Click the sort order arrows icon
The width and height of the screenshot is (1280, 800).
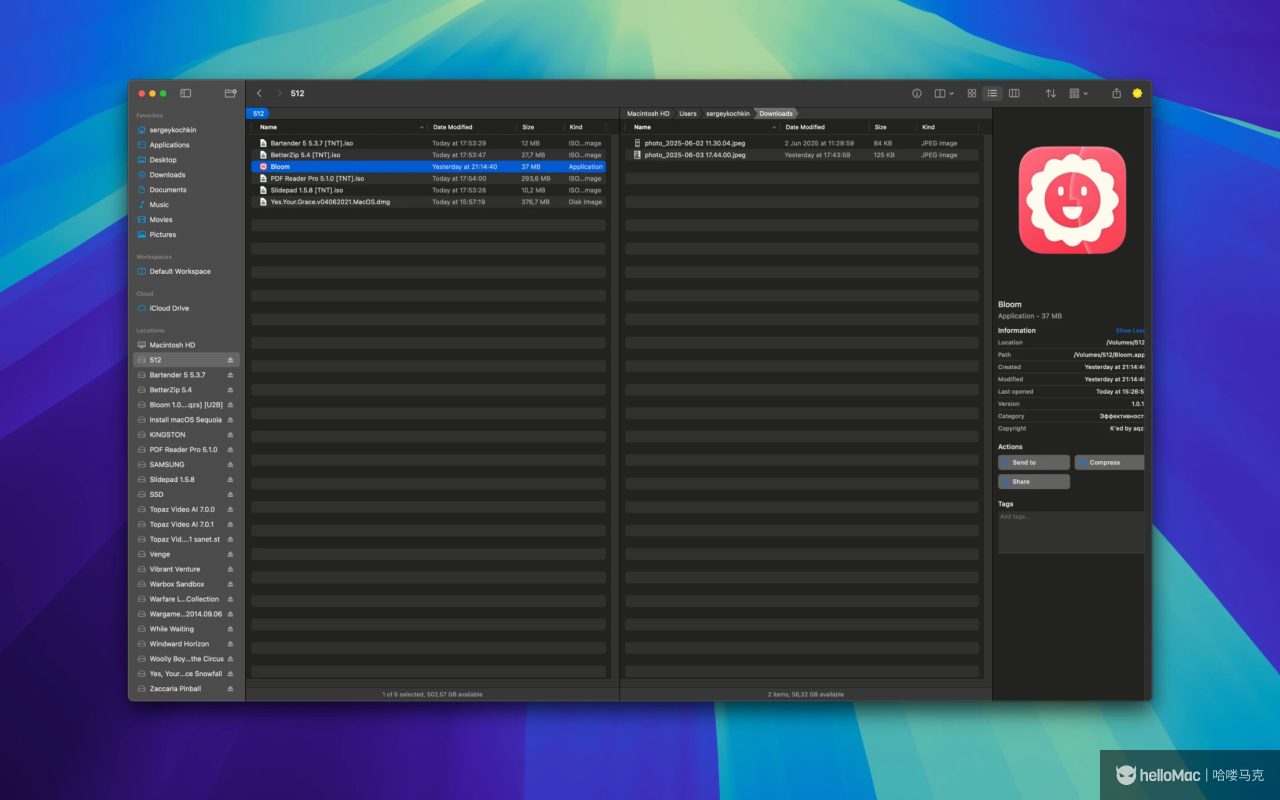pos(1051,93)
